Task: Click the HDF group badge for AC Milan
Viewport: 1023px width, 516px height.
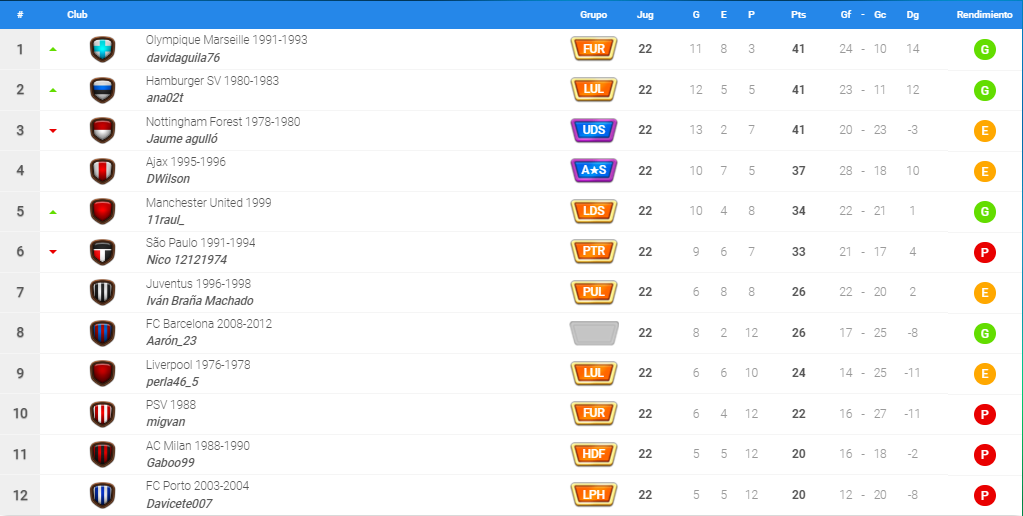Action: (x=594, y=454)
